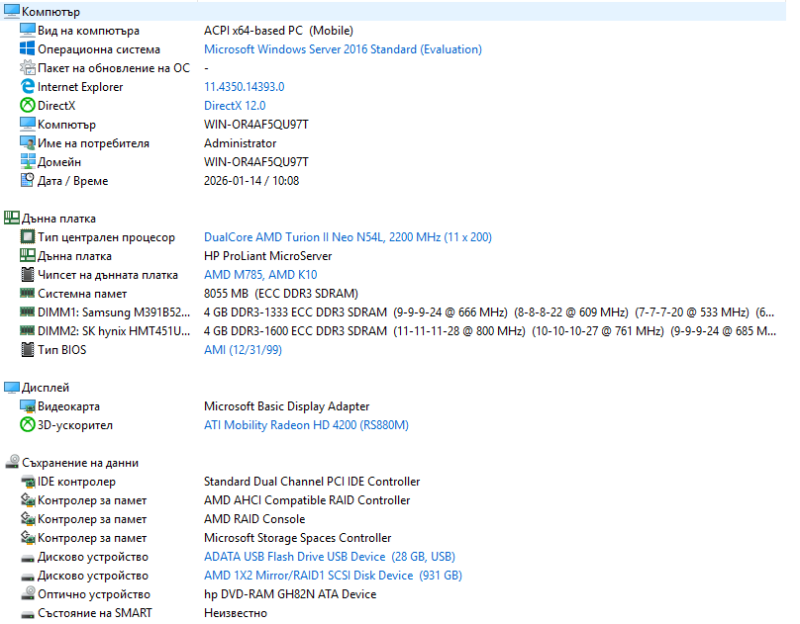The image size is (800, 624).
Task: Click the Дата / Време row icon
Action: [x=27, y=181]
